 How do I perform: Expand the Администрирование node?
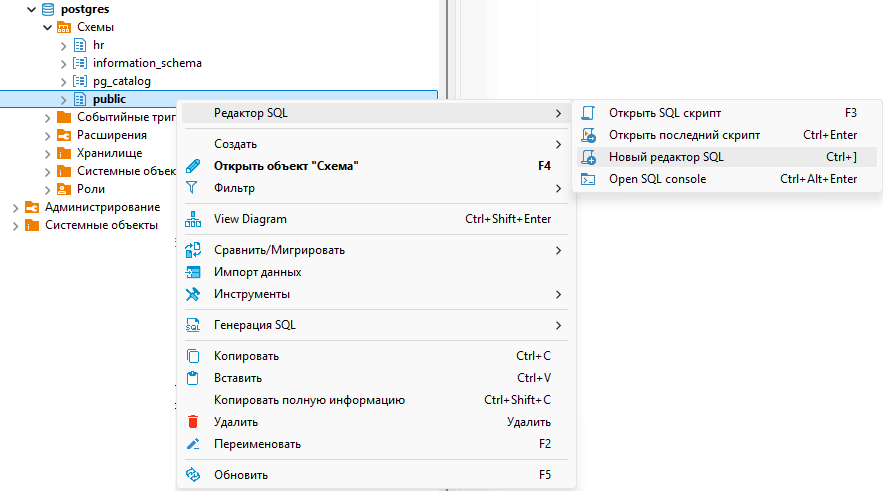coord(15,208)
